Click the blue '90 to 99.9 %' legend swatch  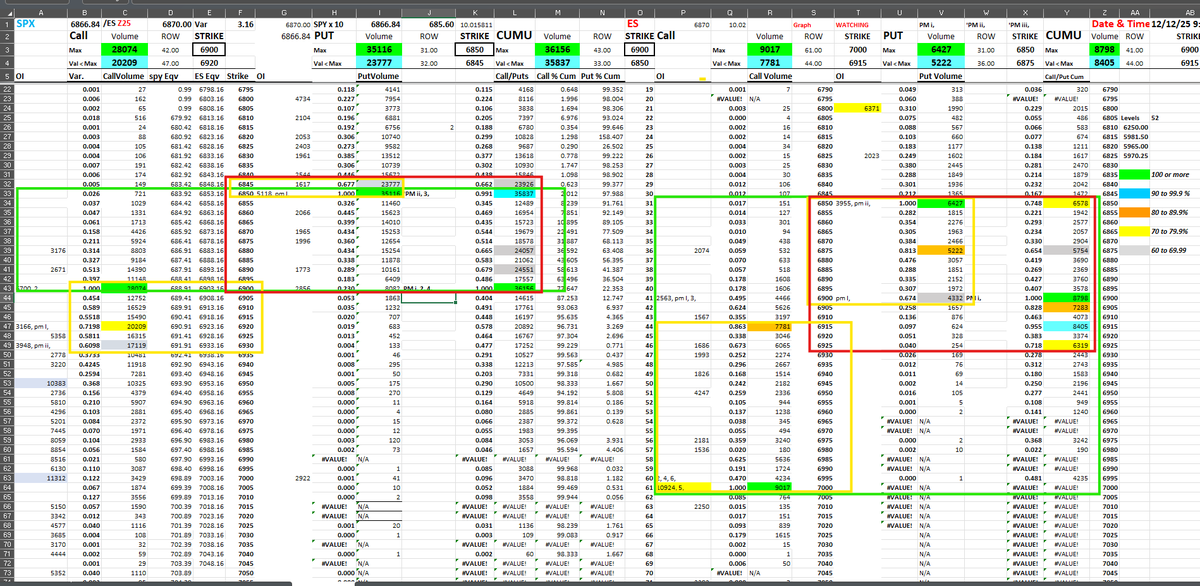coord(1135,193)
